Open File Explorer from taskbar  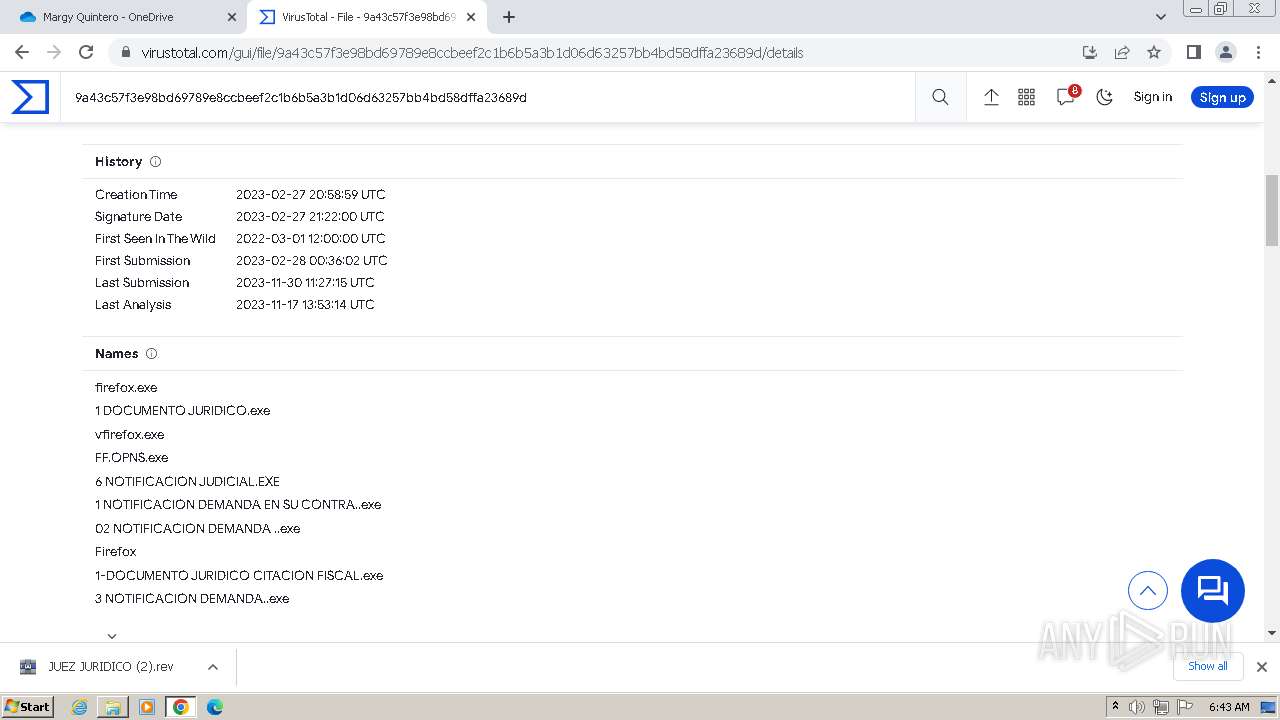pos(113,707)
